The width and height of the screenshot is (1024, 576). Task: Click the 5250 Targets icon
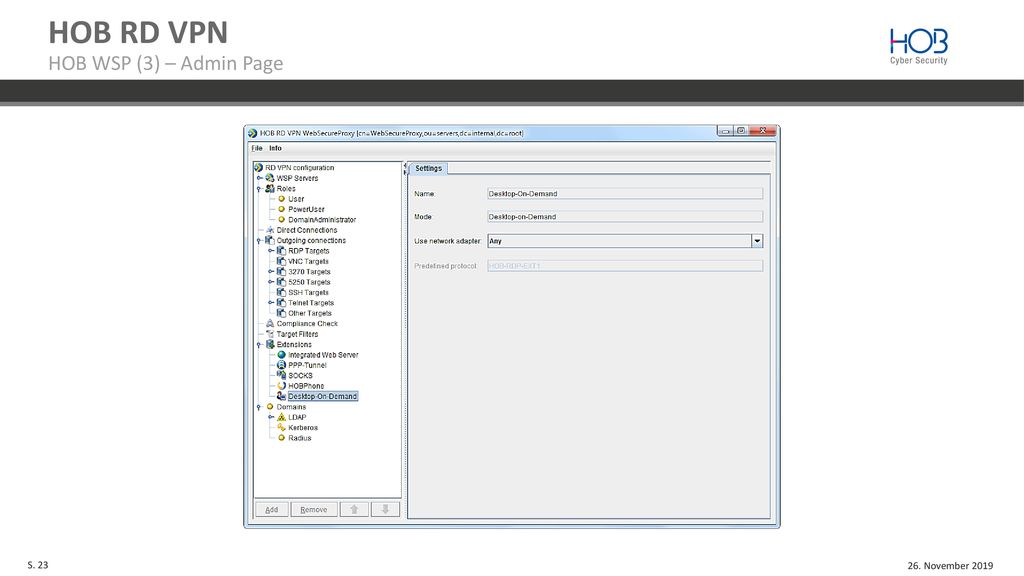tap(281, 282)
